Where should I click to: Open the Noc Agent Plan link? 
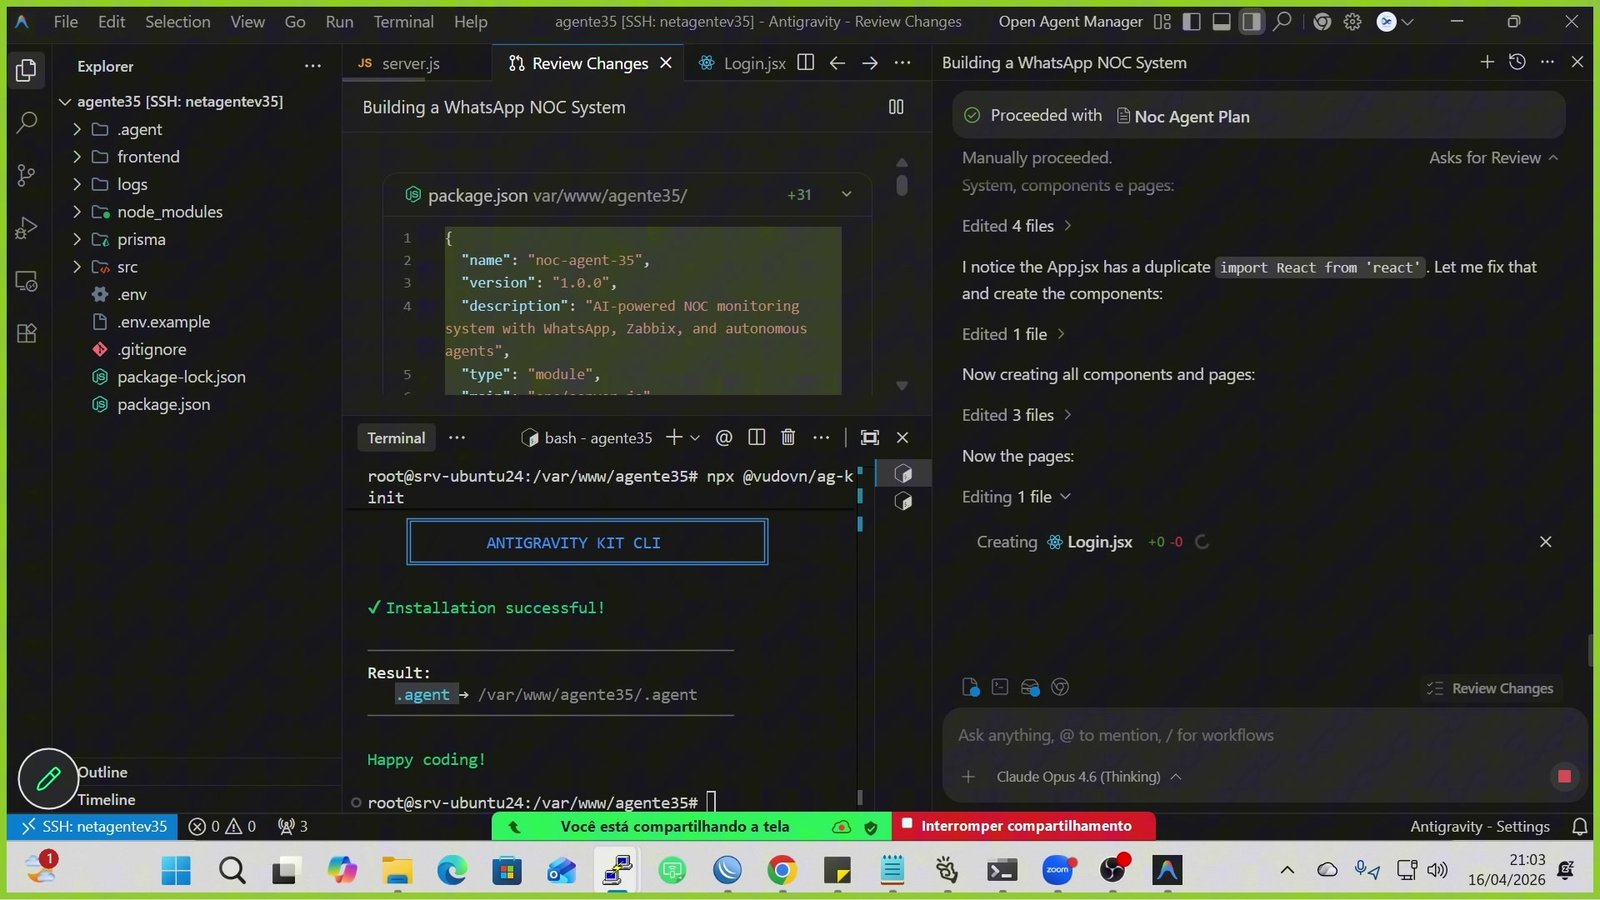(x=1183, y=116)
